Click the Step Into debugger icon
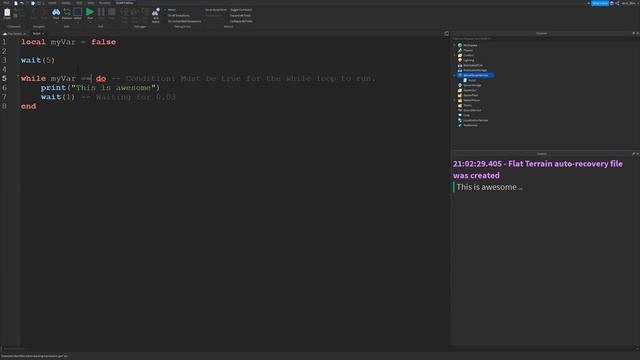 click(x=124, y=12)
